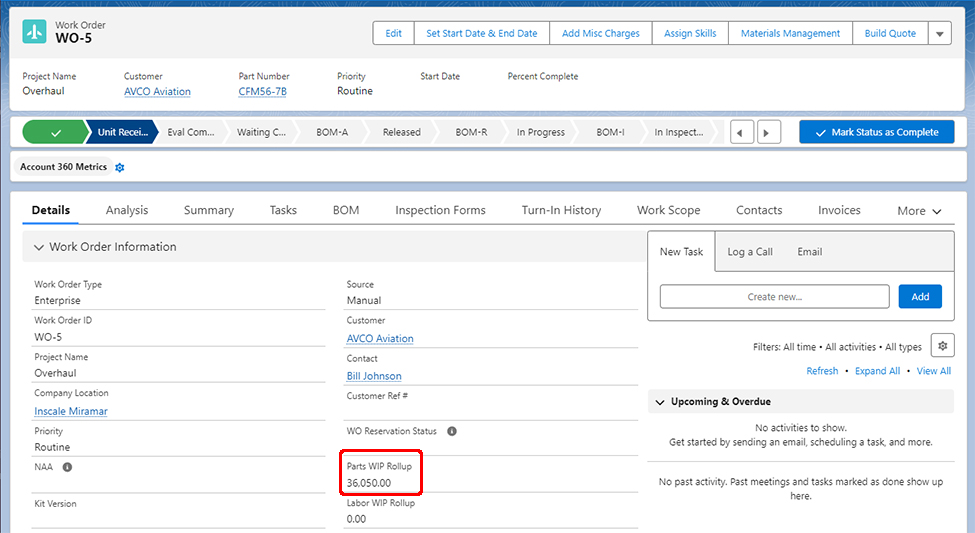Screen dimensions: 975x533
Task: Click Assign Skills button
Action: click(x=690, y=34)
